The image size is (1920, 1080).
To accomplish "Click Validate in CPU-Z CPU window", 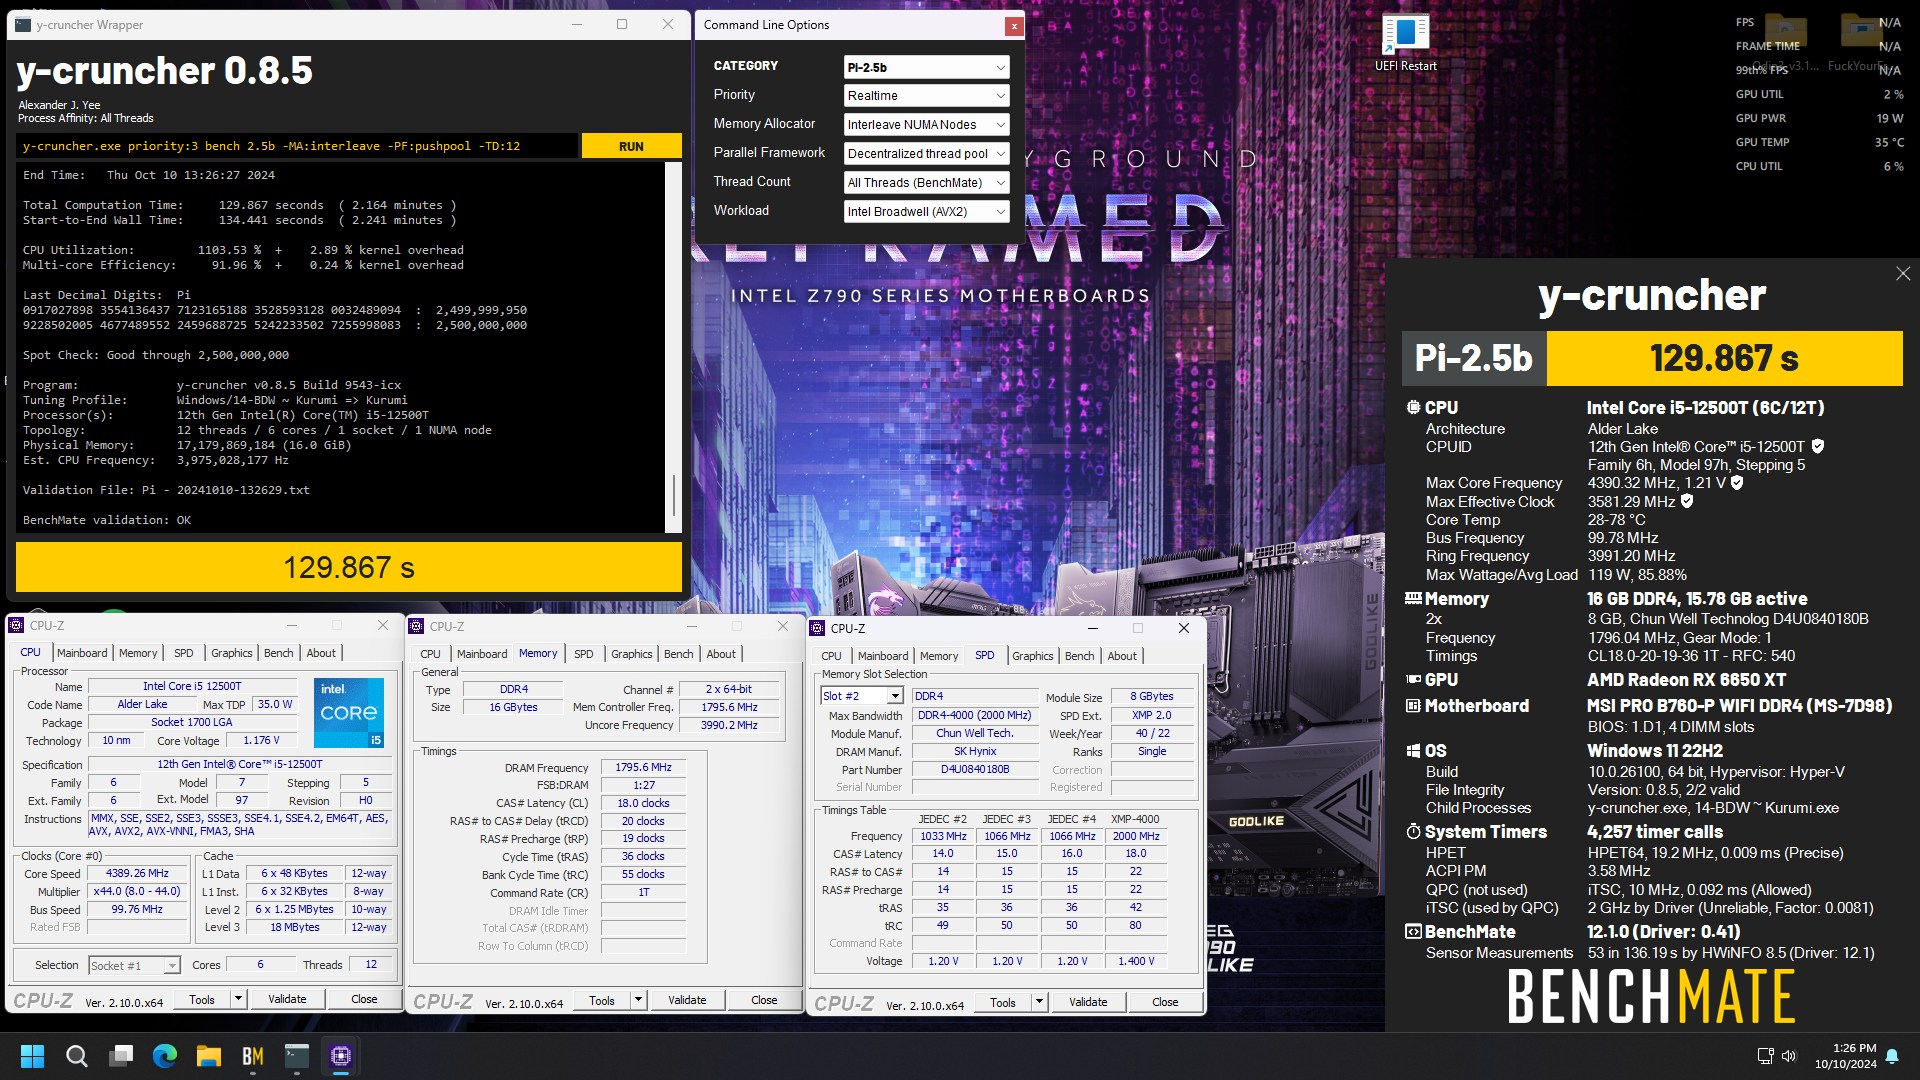I will point(287,999).
